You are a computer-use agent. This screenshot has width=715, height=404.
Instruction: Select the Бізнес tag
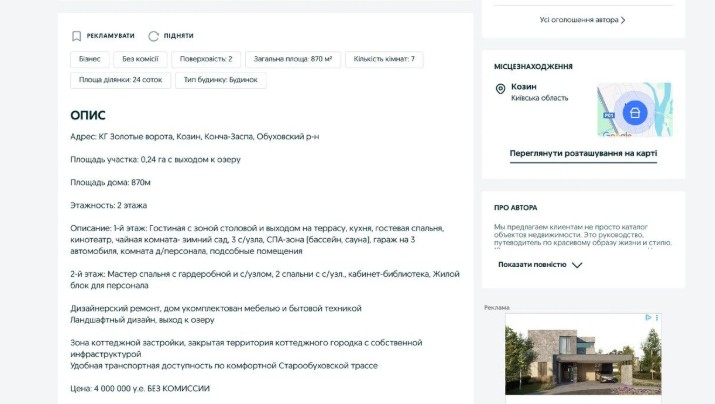coord(89,59)
